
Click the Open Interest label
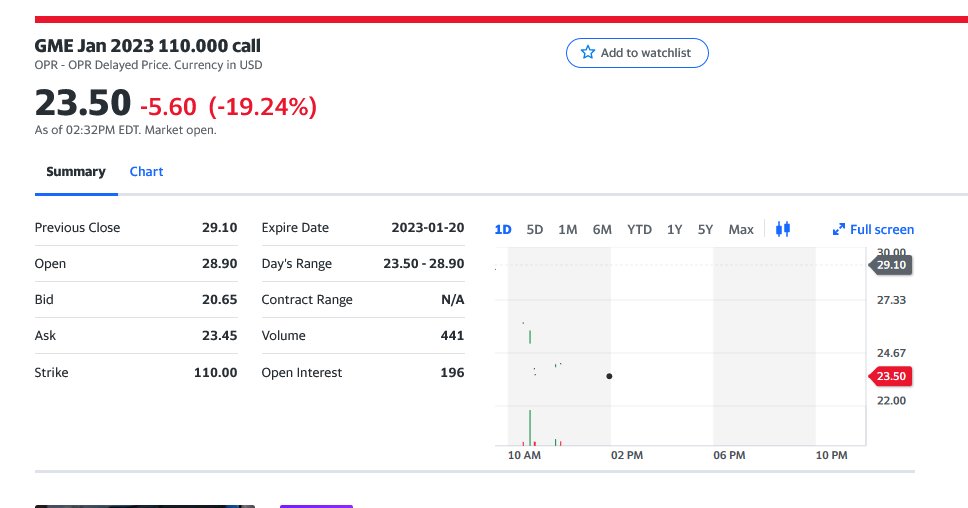pos(301,372)
